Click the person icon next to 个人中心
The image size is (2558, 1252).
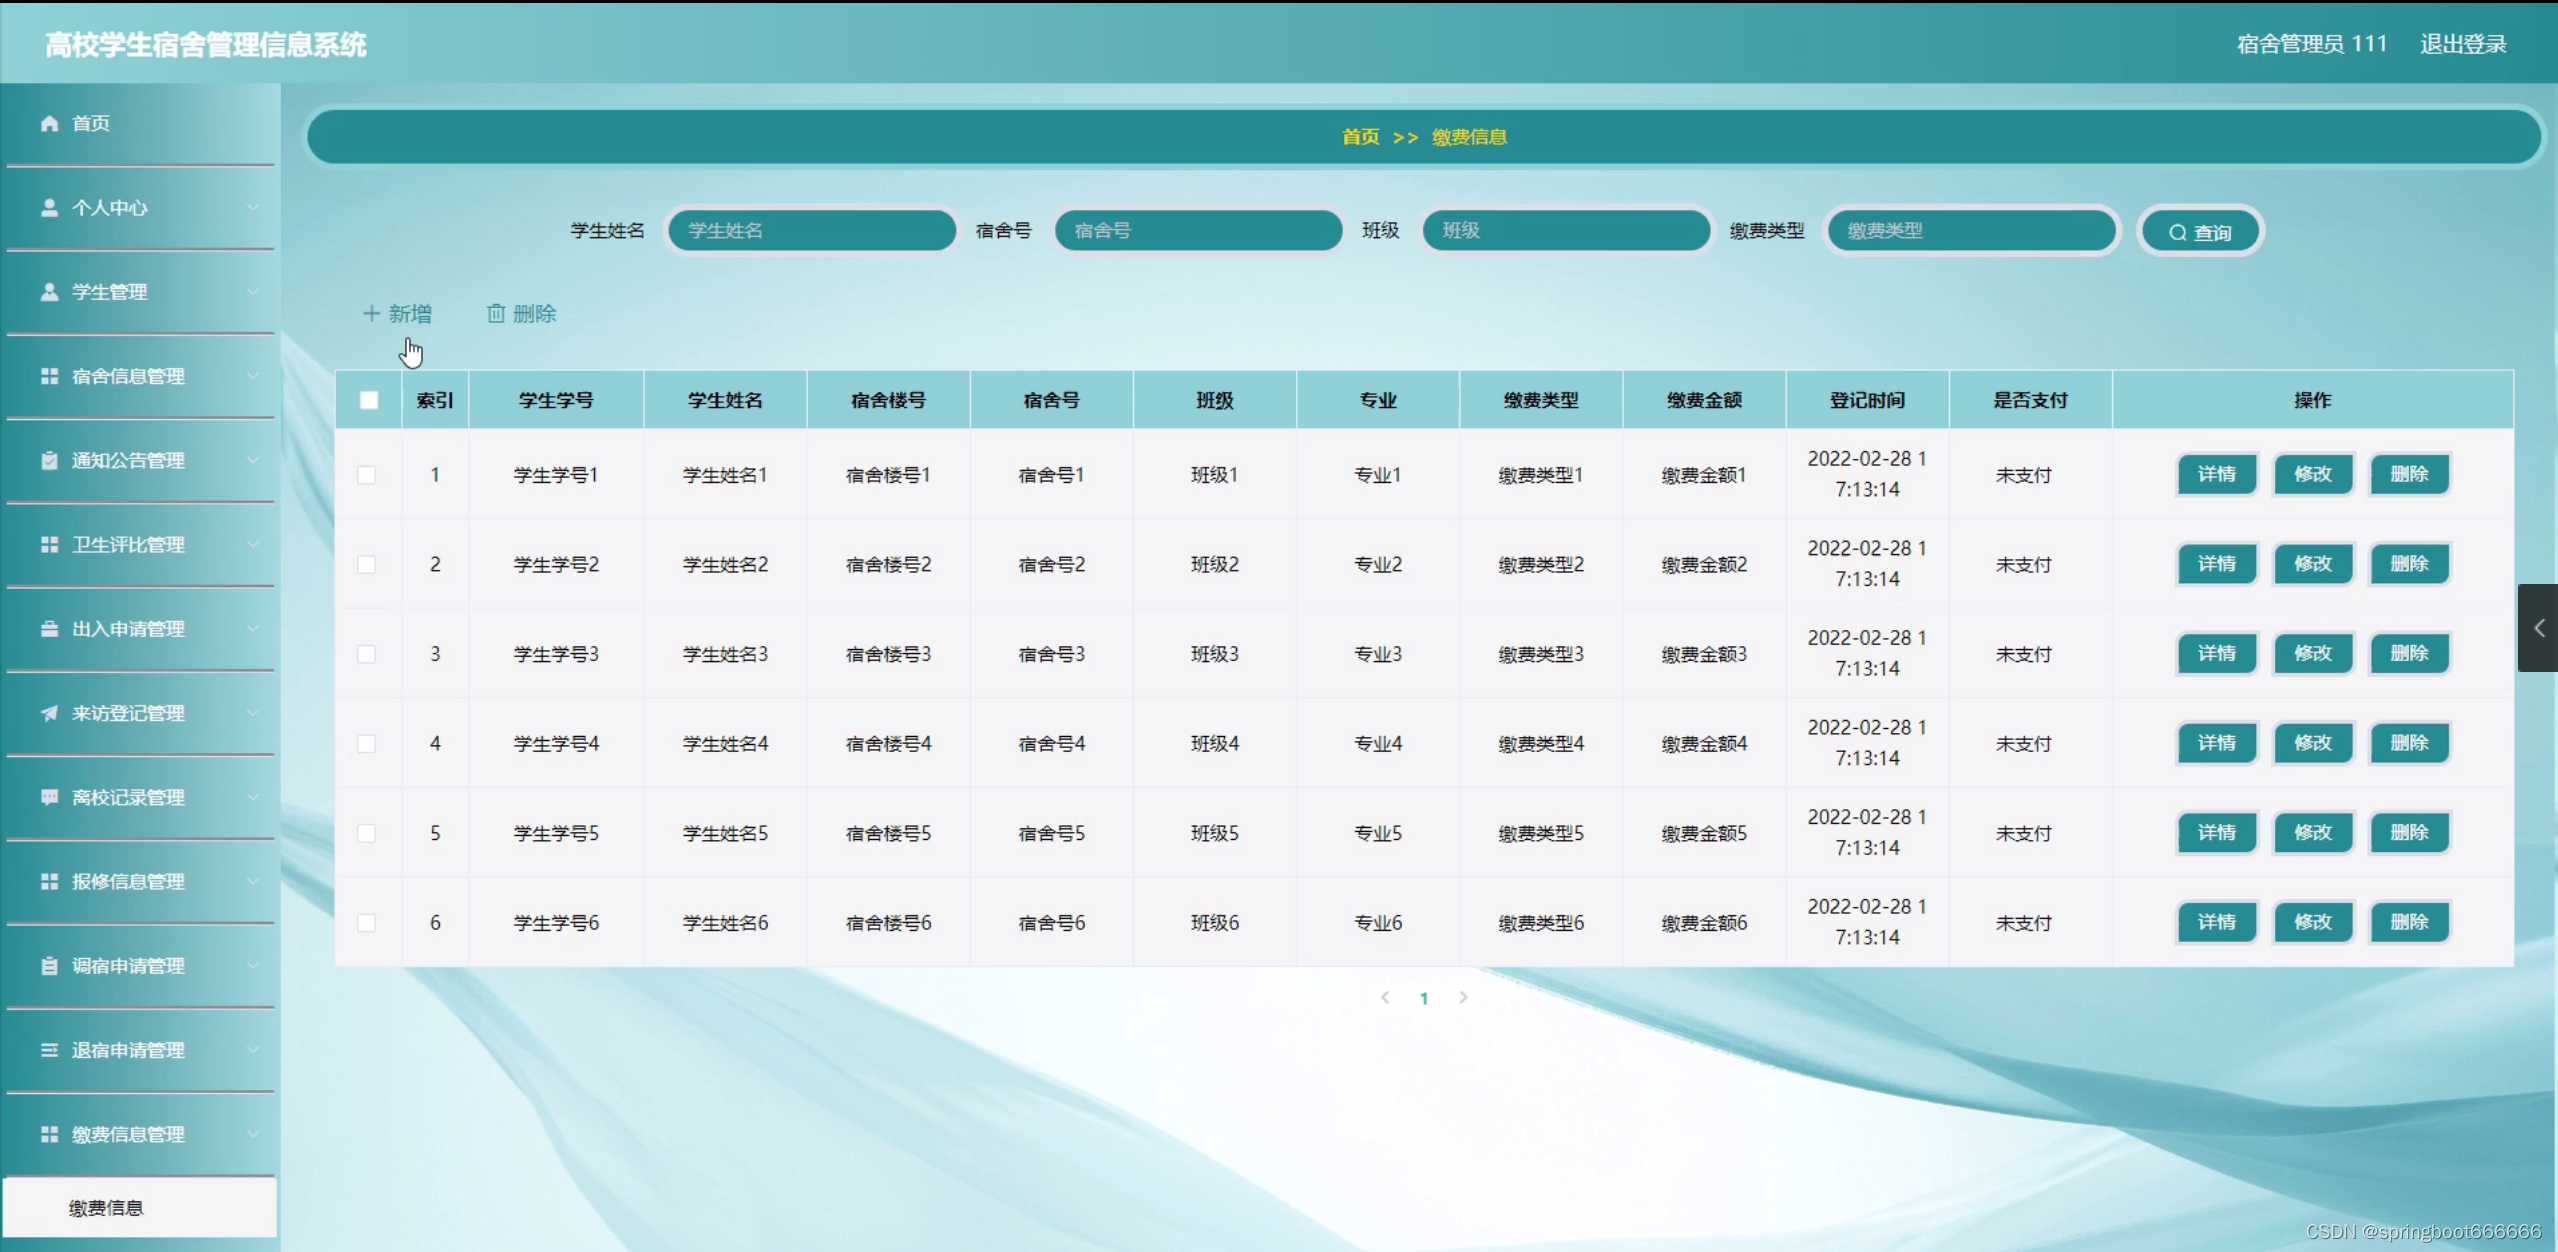click(49, 207)
